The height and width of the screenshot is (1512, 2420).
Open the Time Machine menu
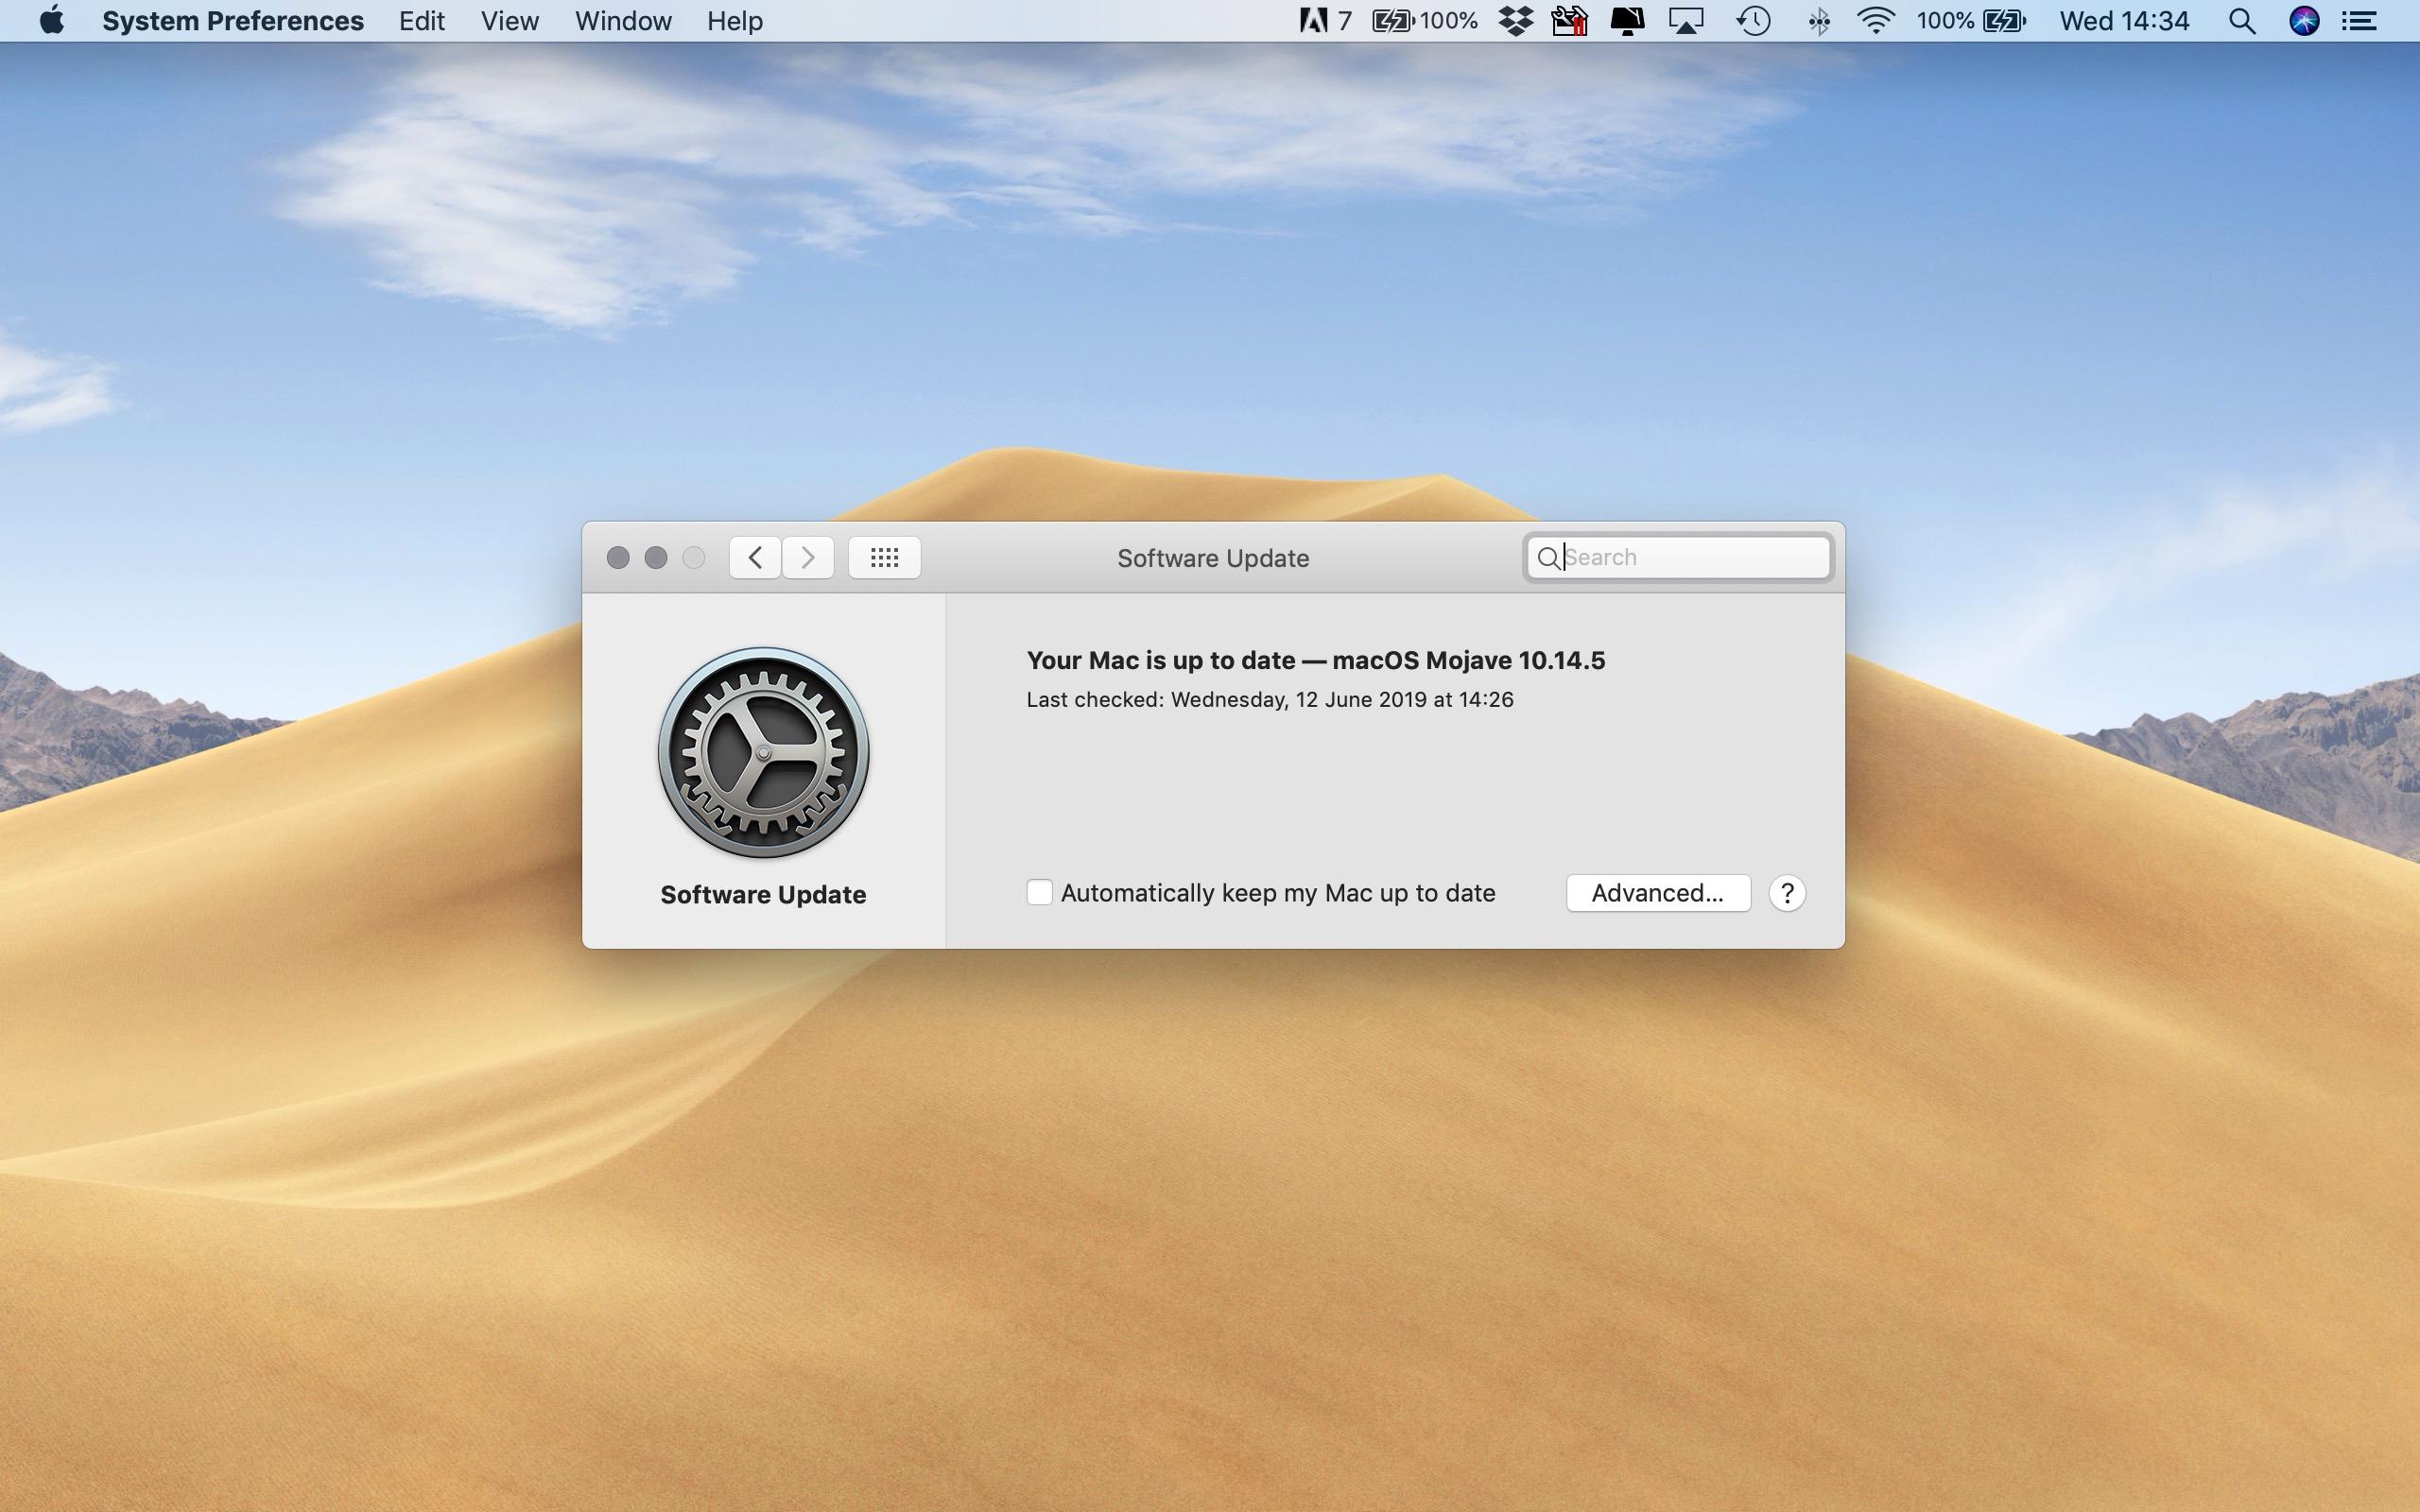pos(1753,21)
